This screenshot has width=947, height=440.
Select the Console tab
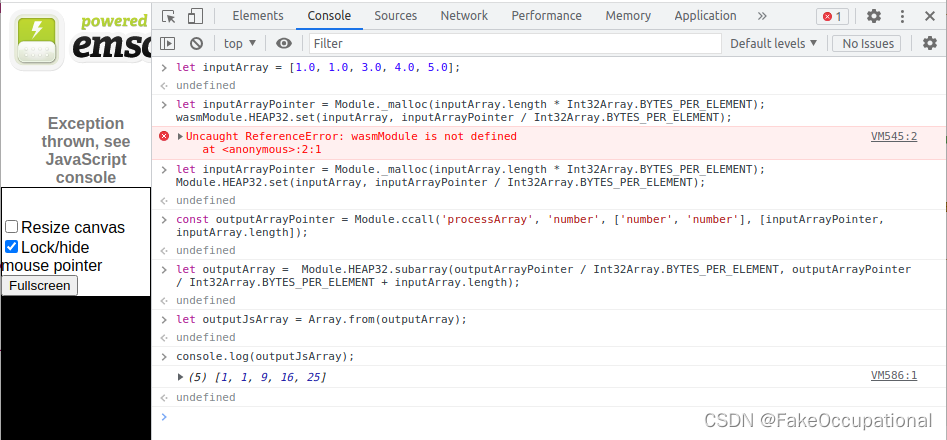(329, 16)
